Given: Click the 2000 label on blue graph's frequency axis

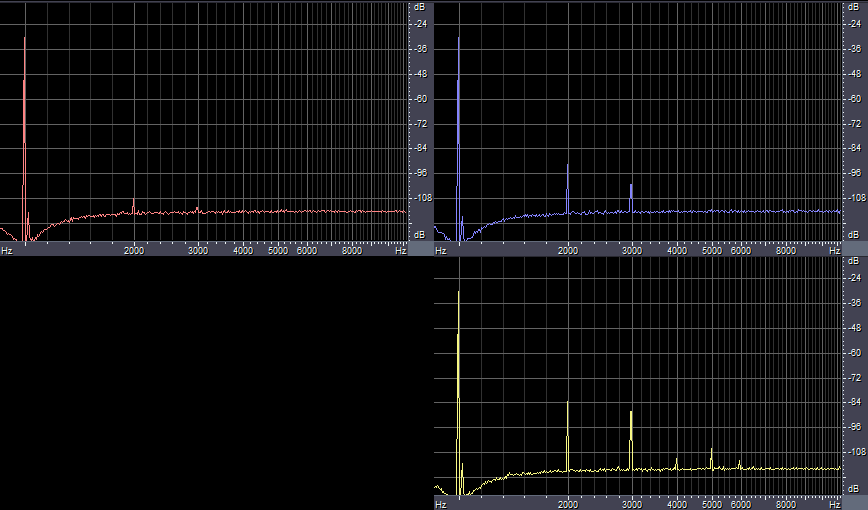Looking at the screenshot, I should (x=568, y=251).
